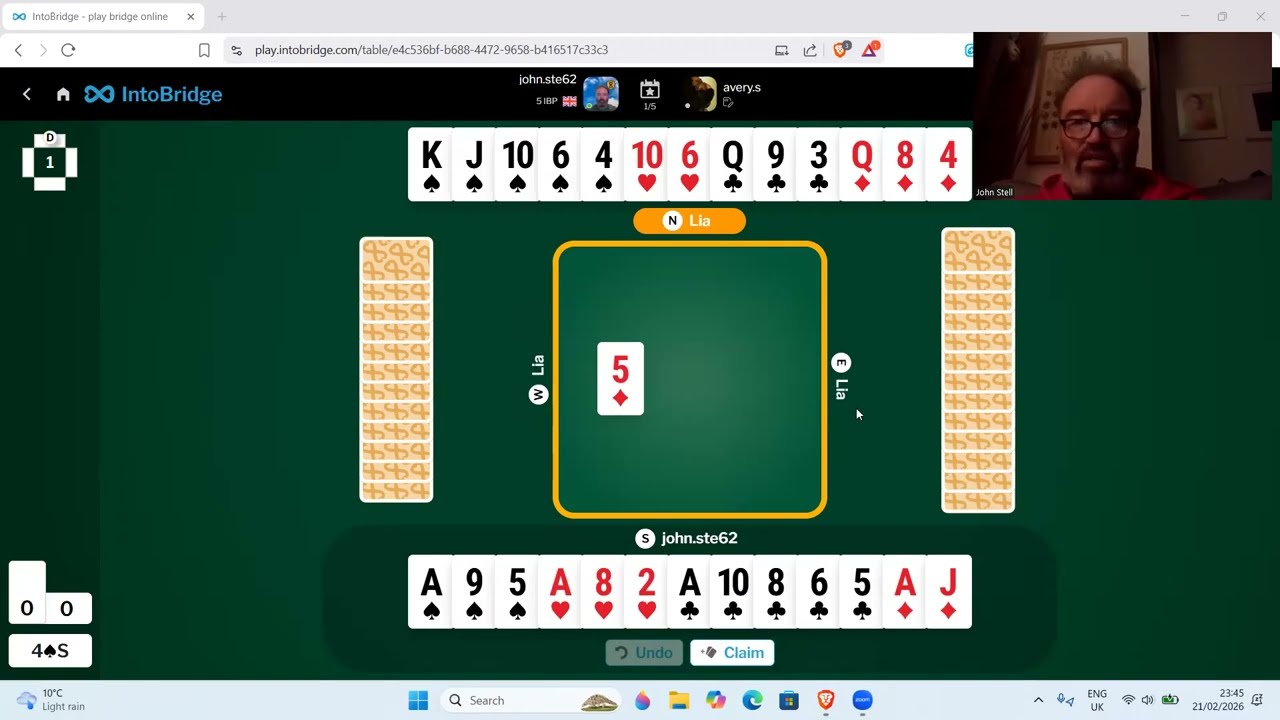Open the Windows Start menu
The width and height of the screenshot is (1280, 720).
coord(418,700)
